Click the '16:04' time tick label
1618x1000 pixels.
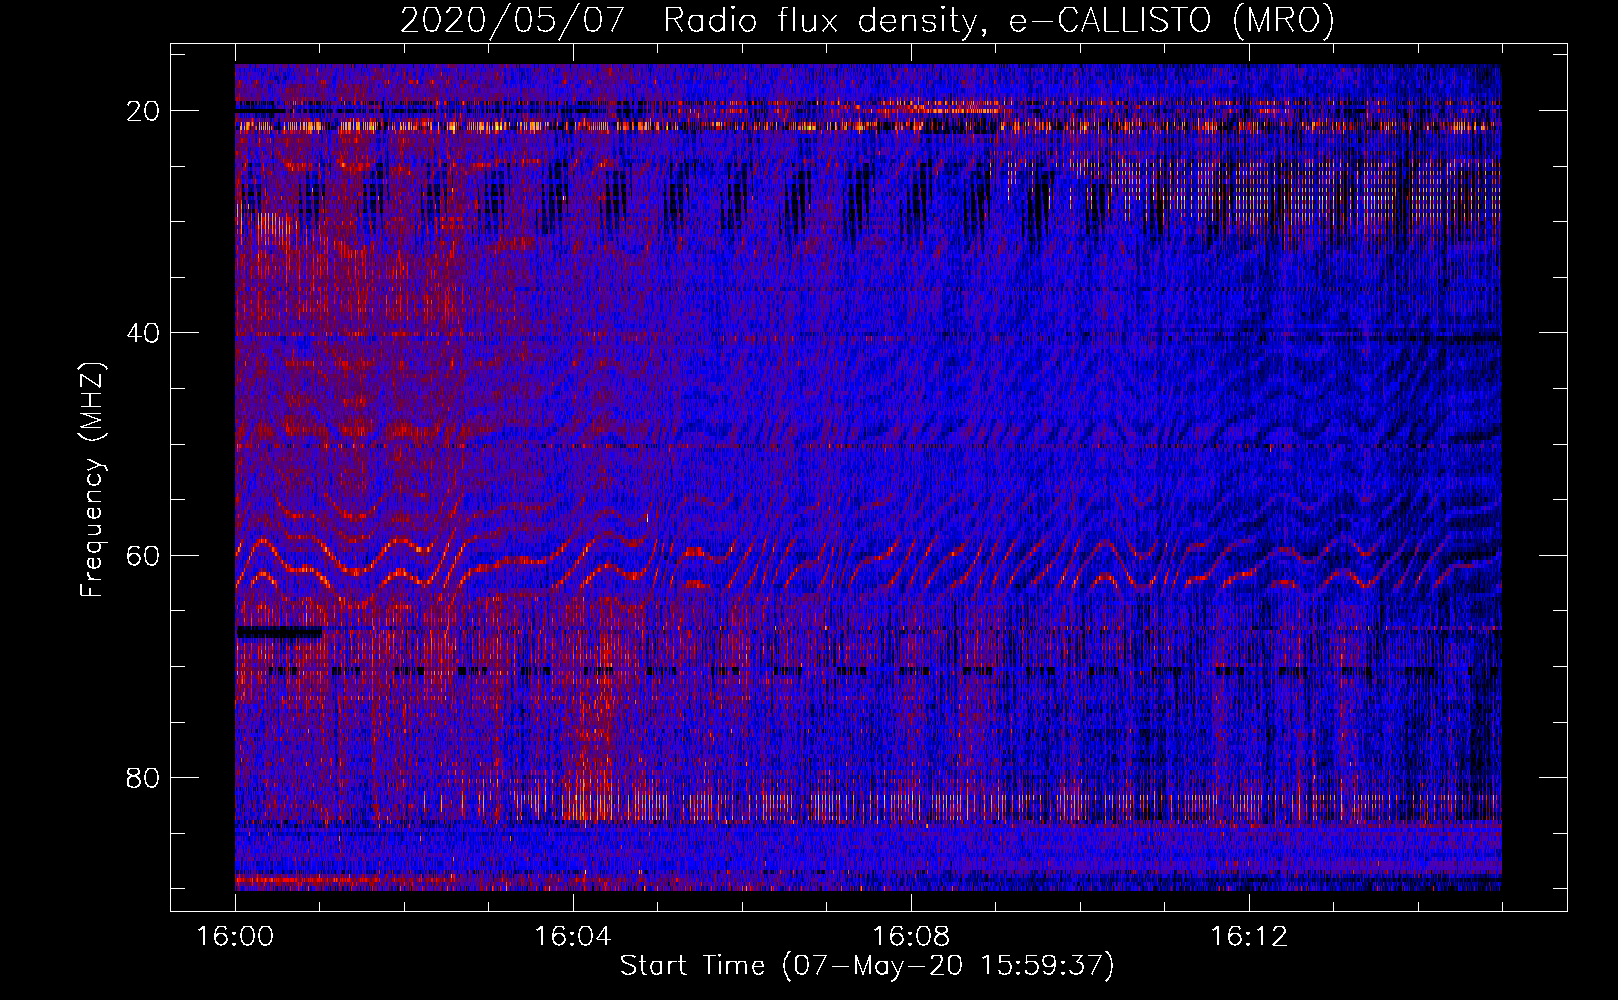572,937
